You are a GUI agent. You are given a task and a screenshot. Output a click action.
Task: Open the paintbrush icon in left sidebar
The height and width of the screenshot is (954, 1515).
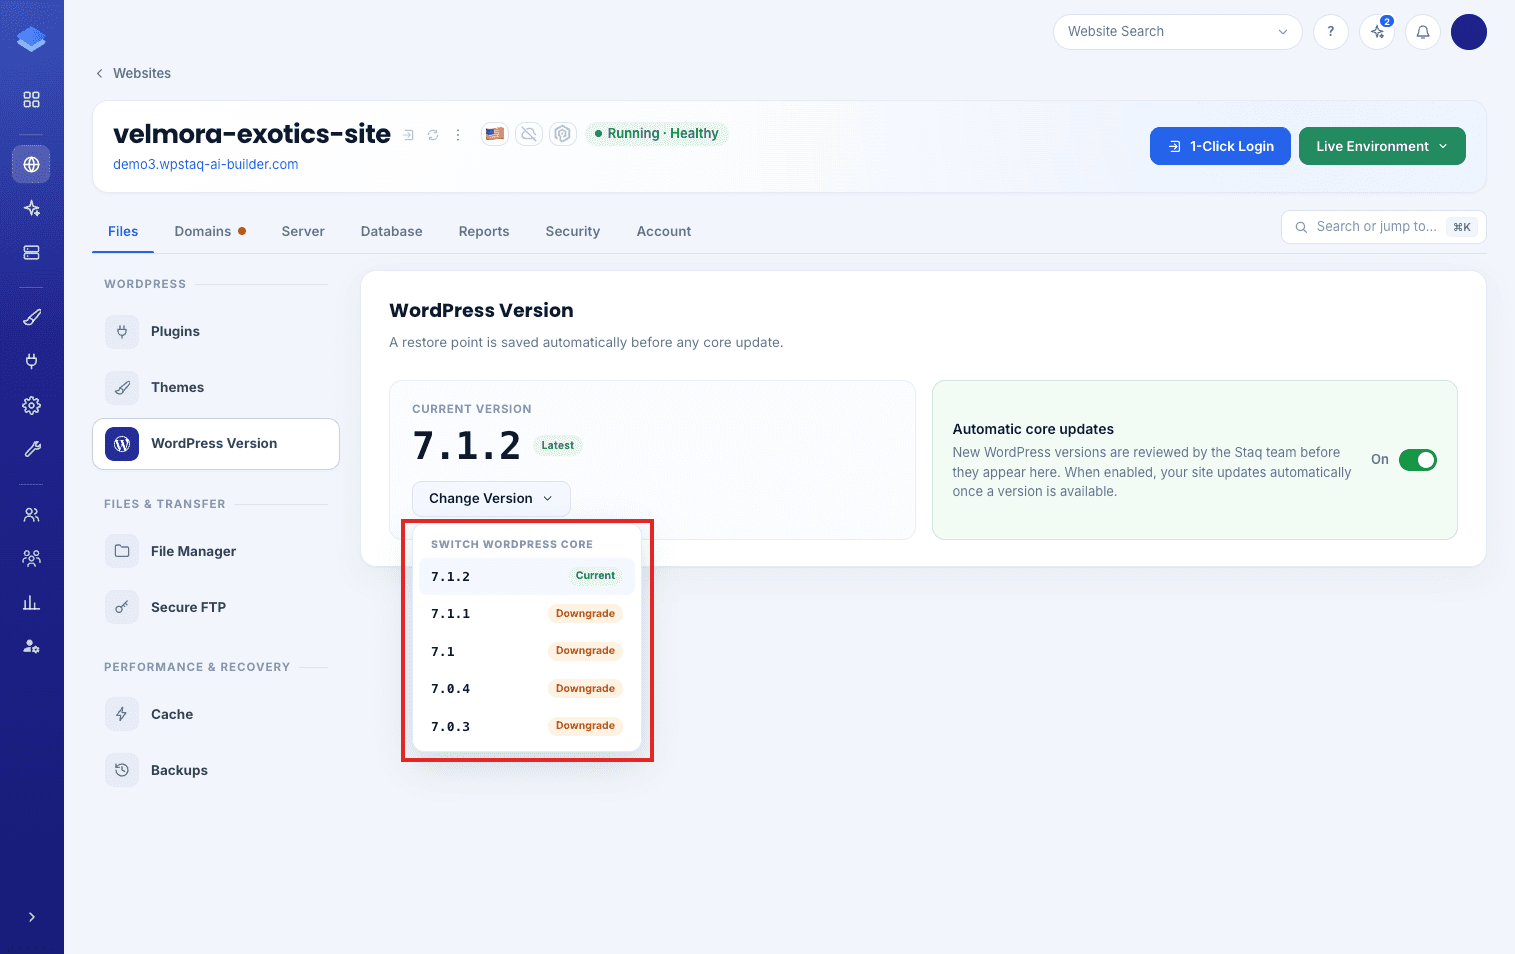pyautogui.click(x=31, y=317)
